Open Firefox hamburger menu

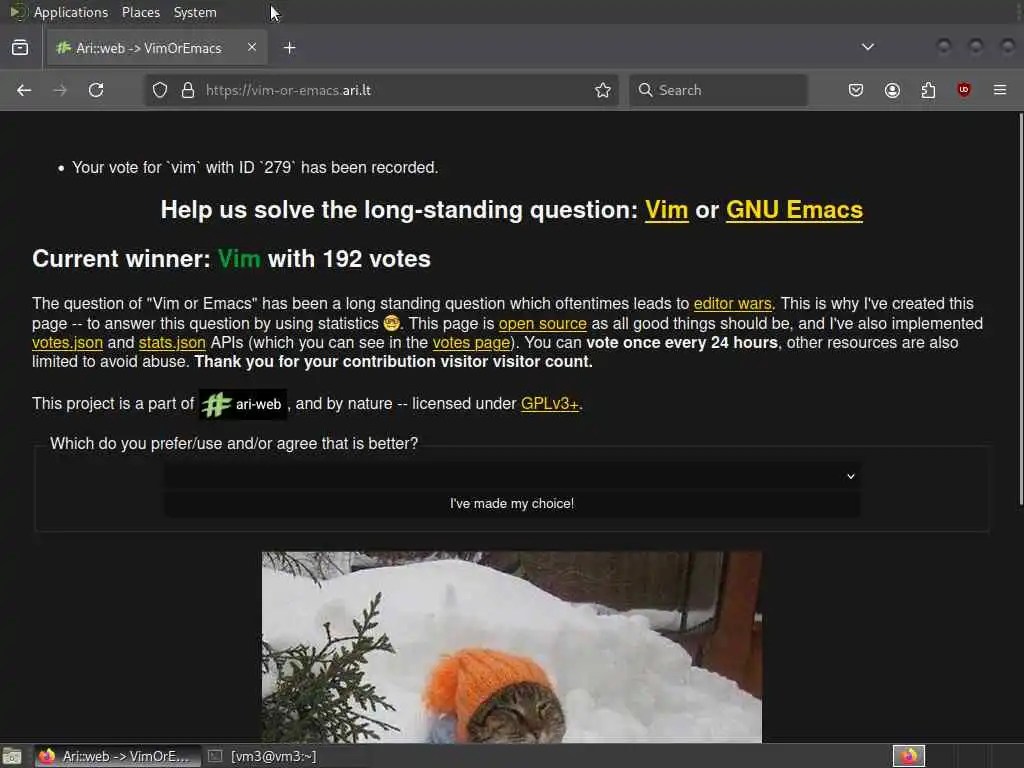tap(1000, 90)
